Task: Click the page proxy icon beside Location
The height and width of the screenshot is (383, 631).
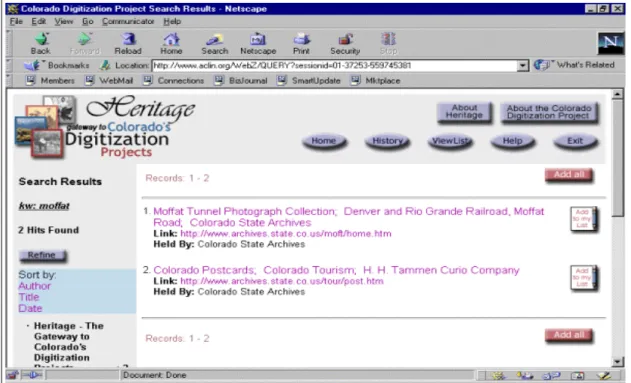Action: coord(105,65)
